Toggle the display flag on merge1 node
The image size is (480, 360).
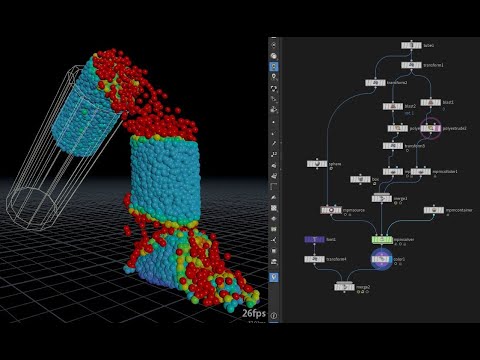[390, 199]
